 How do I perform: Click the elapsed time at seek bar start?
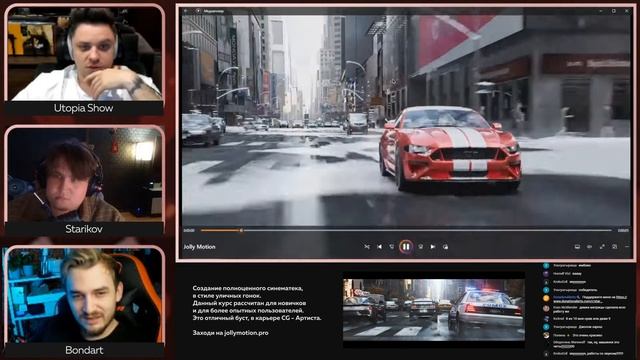point(189,231)
